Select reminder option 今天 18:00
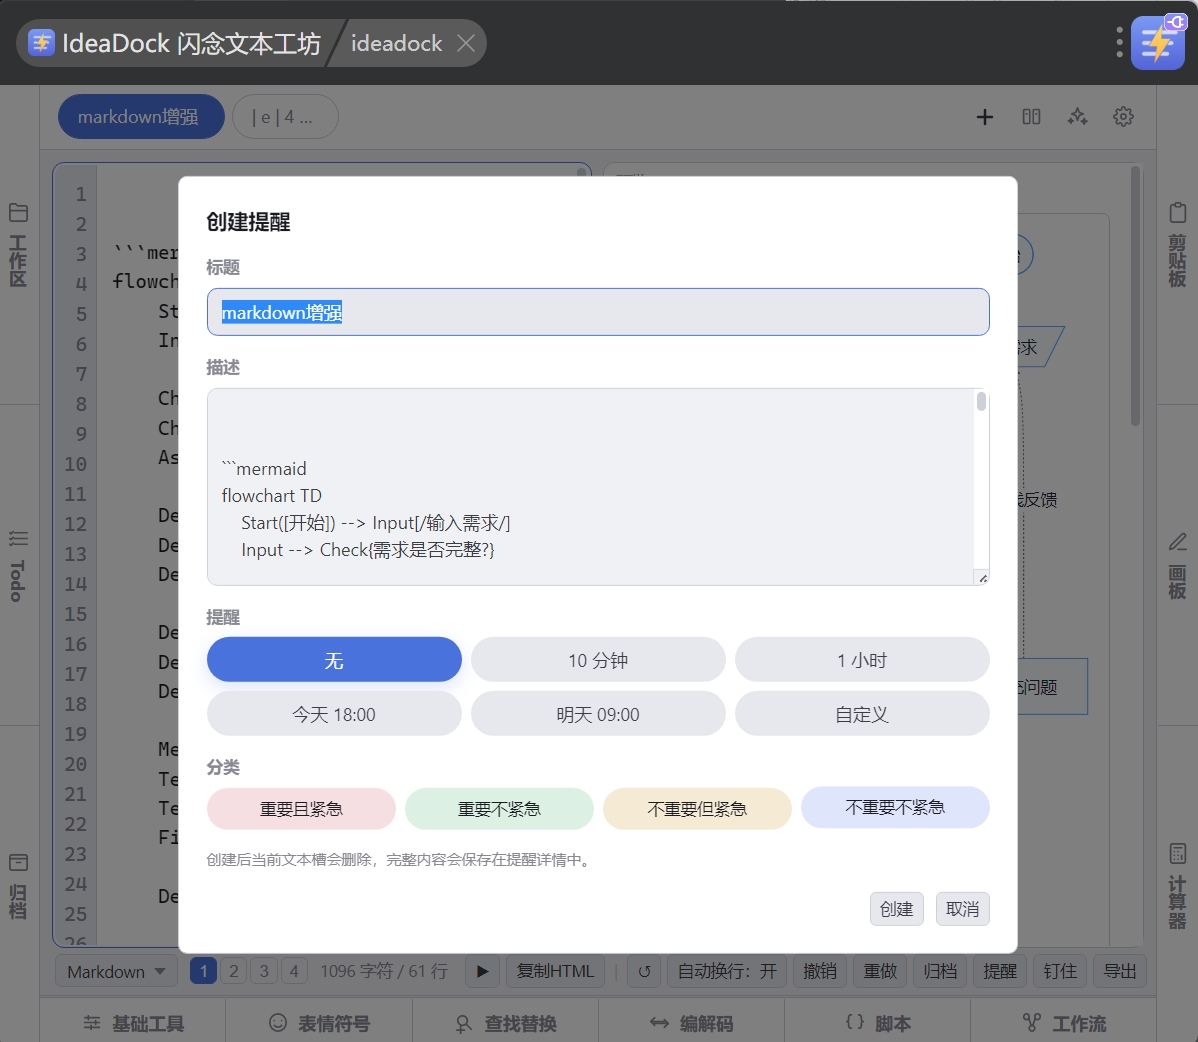 point(334,714)
